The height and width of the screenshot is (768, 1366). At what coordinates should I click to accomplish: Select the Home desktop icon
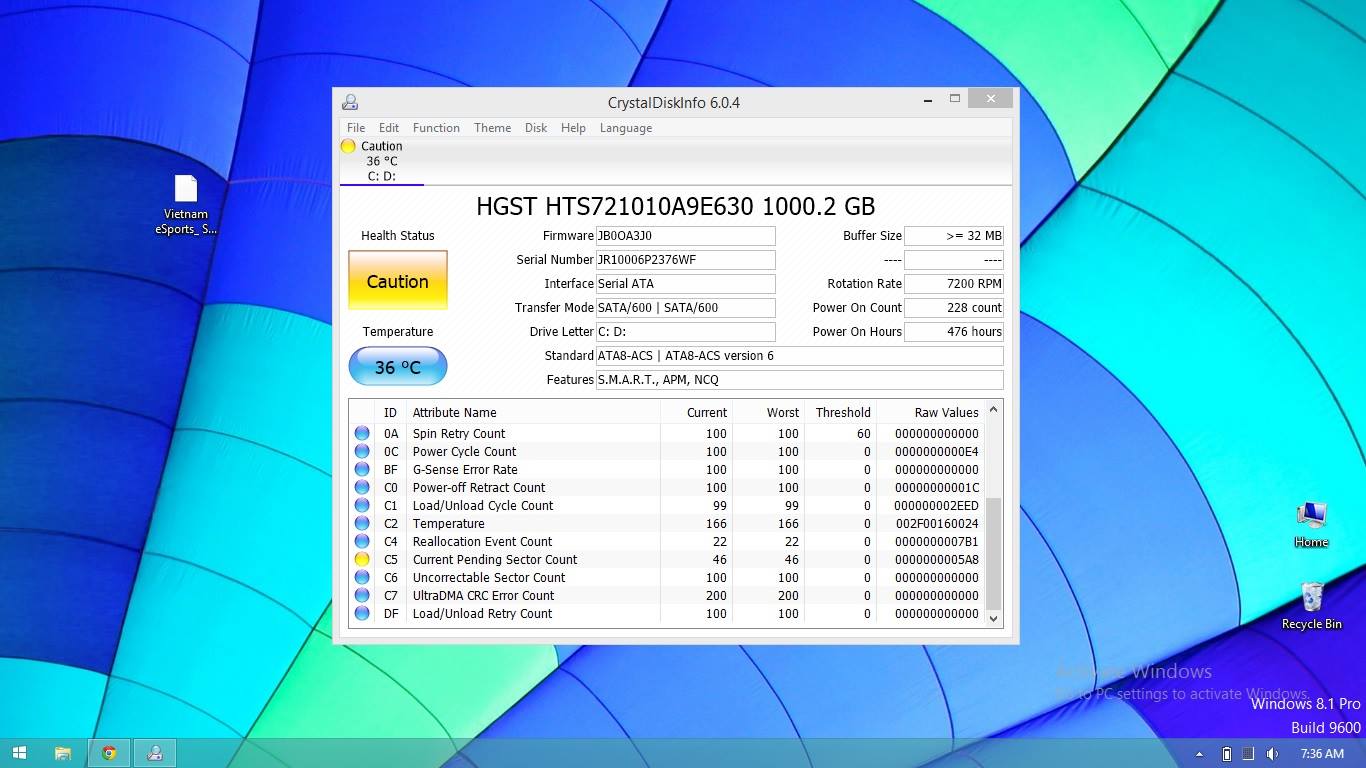coord(1311,524)
